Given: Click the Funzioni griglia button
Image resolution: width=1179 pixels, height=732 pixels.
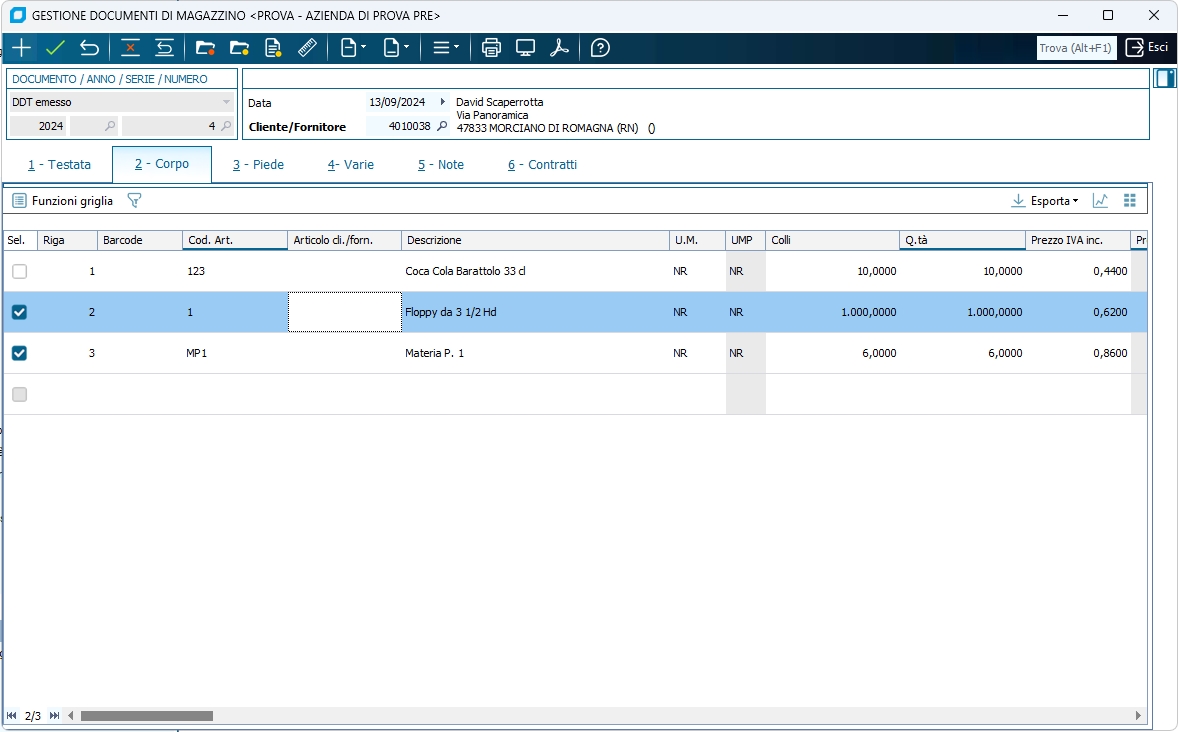Looking at the screenshot, I should click(62, 201).
